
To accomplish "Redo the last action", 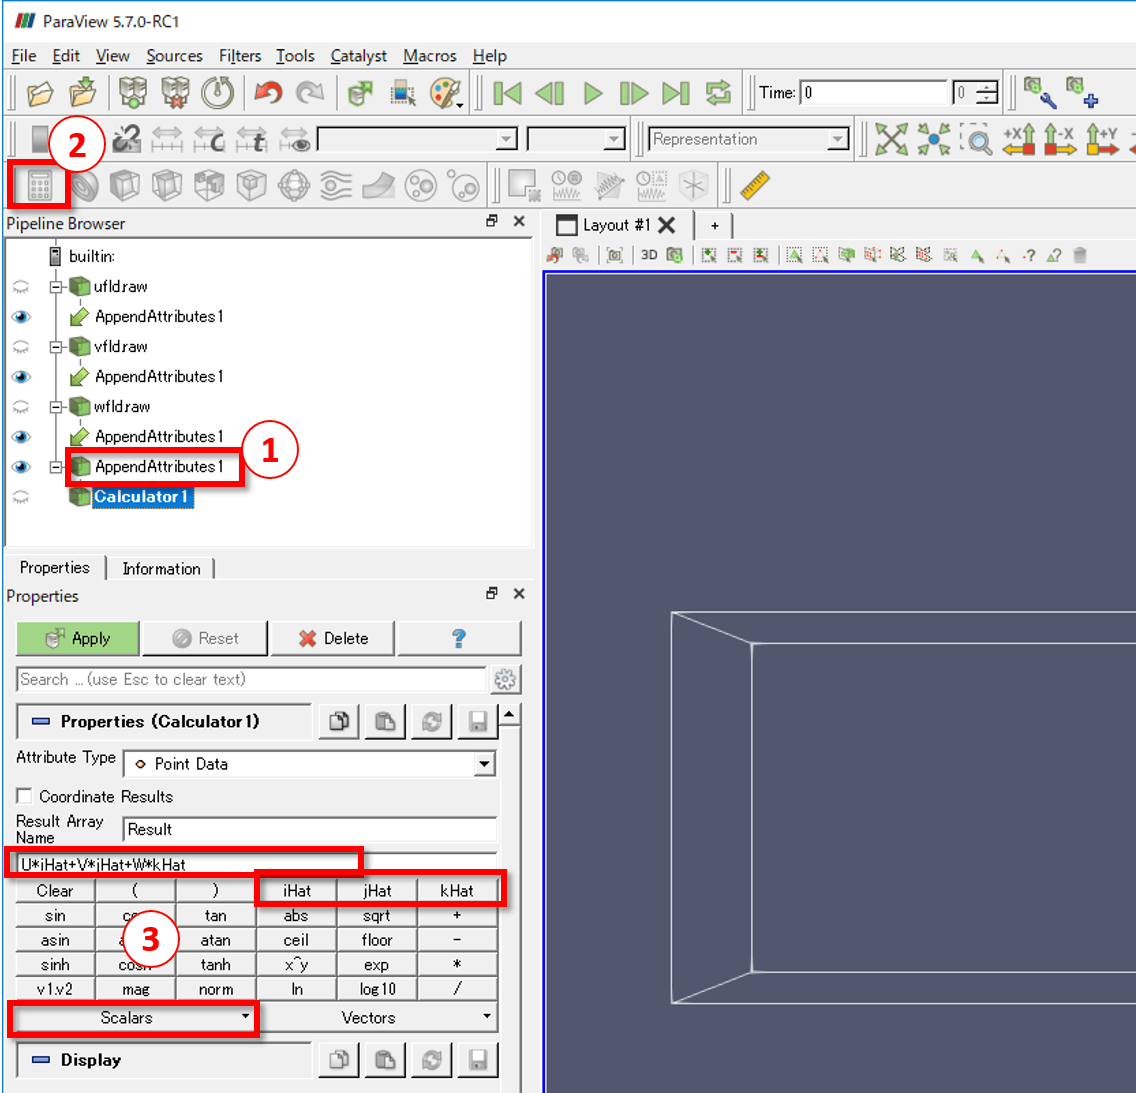I will tap(310, 93).
